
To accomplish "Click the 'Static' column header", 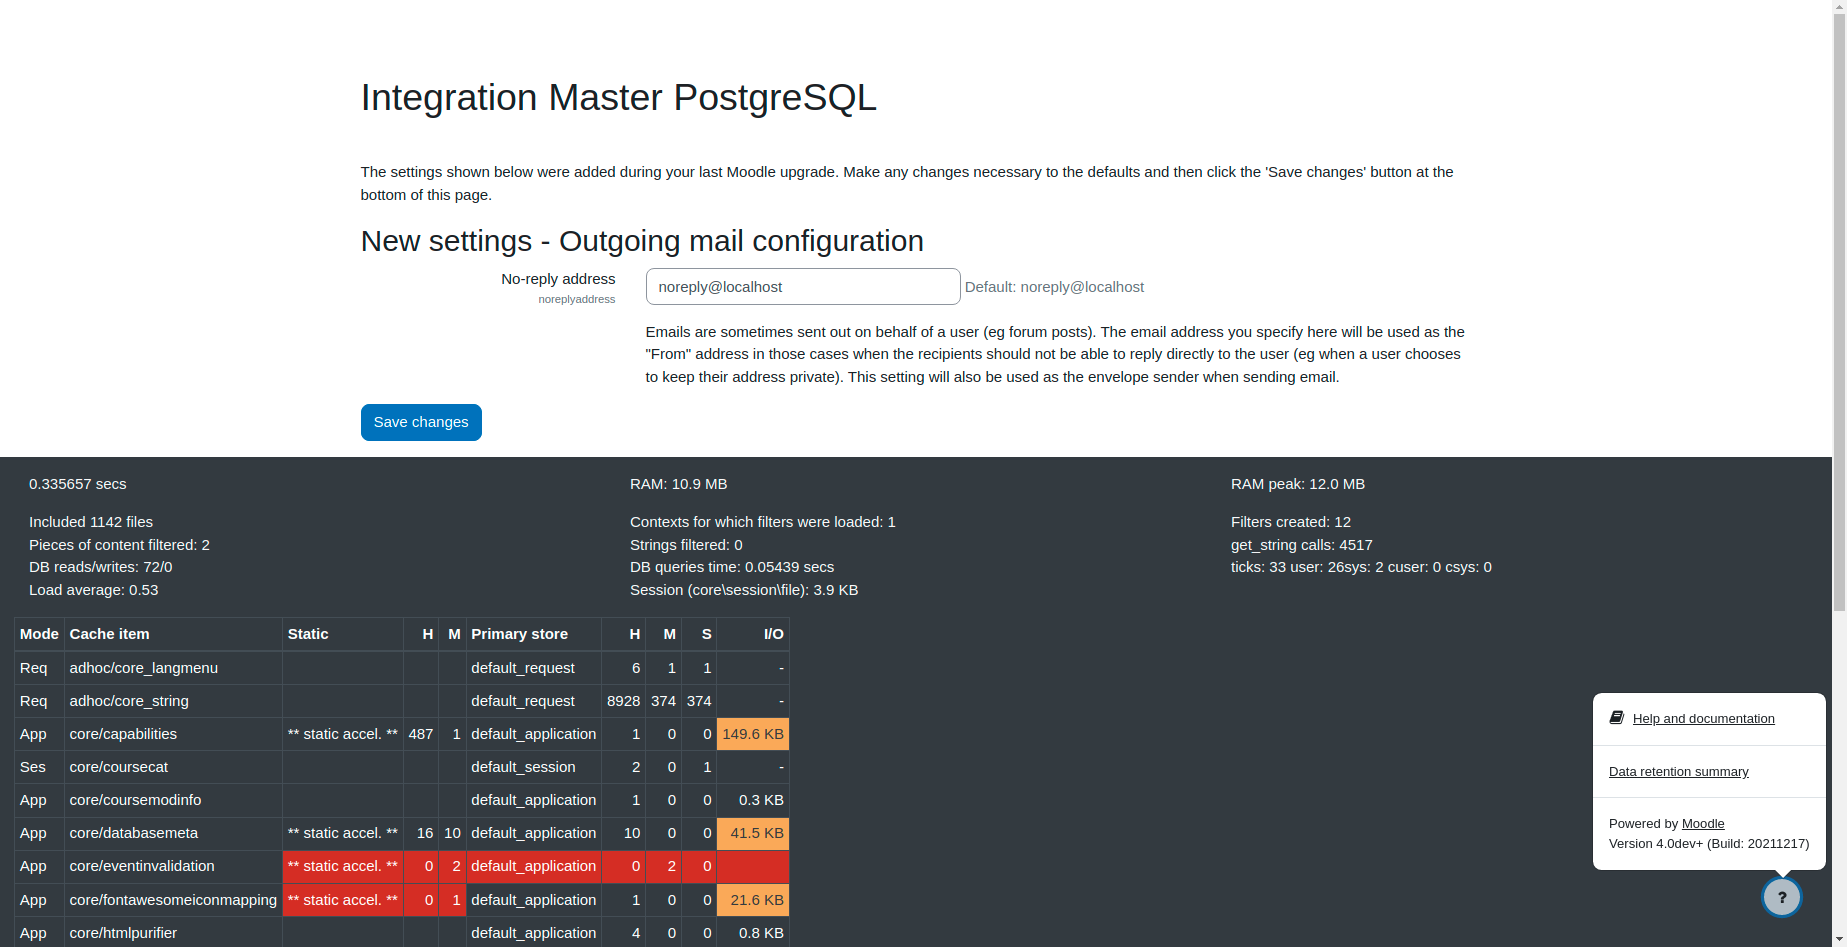I will coord(343,634).
